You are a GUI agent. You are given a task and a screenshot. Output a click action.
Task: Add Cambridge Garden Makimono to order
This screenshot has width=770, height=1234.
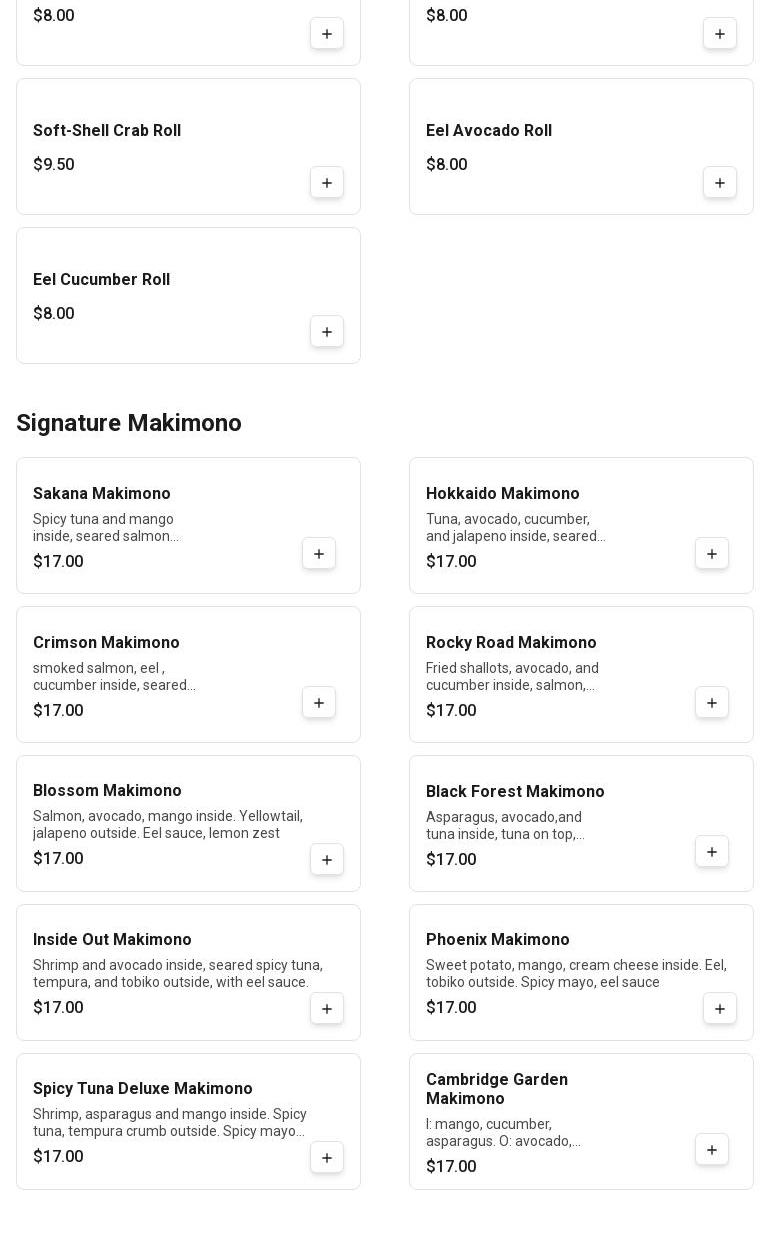tap(712, 1150)
